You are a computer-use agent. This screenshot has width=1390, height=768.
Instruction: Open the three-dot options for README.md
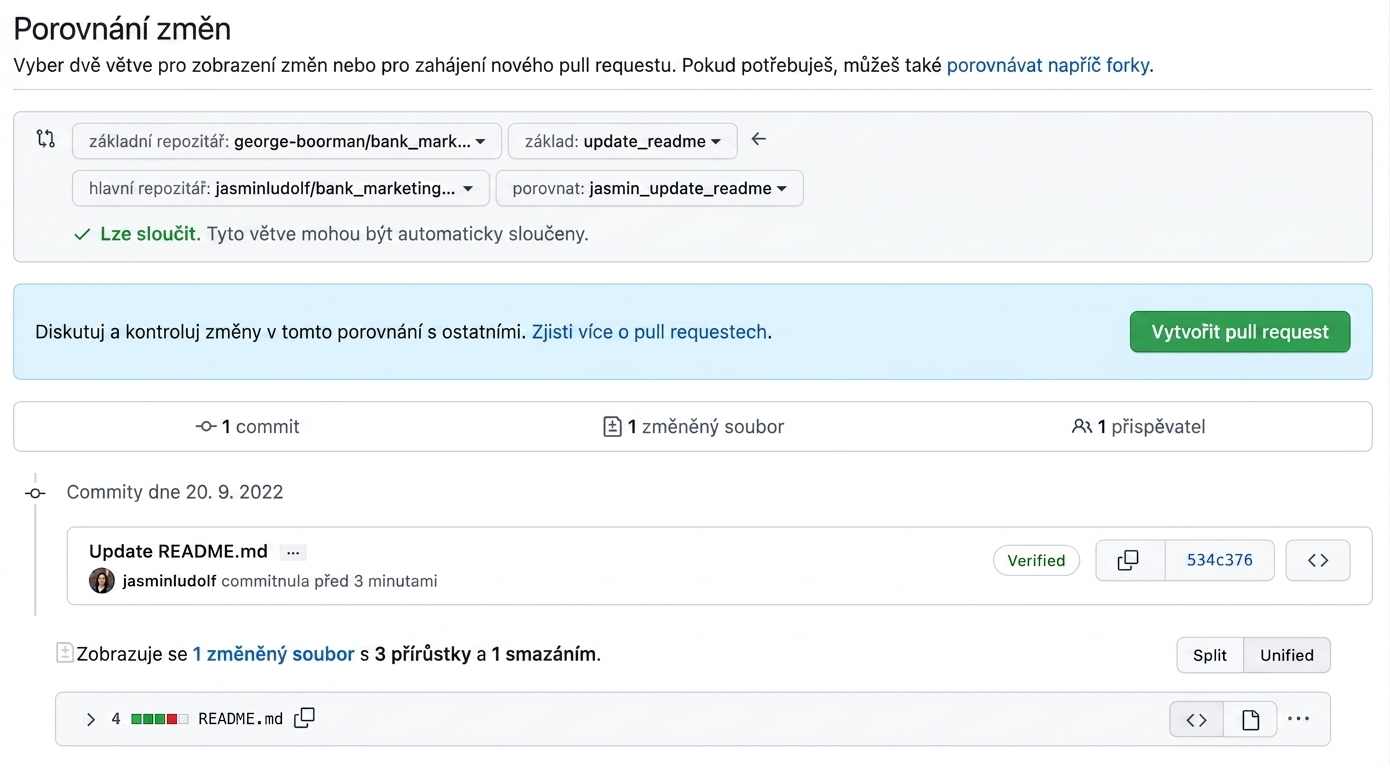(1299, 719)
